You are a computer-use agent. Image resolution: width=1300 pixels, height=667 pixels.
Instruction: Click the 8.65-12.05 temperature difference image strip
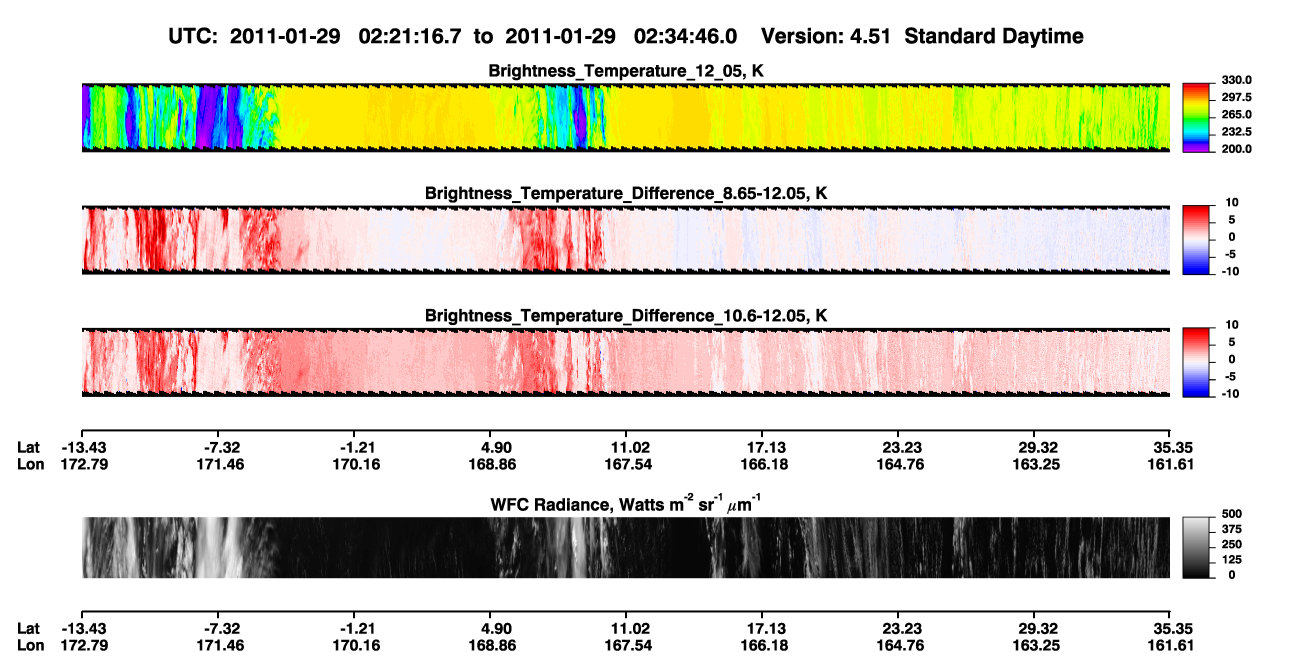coord(626,239)
